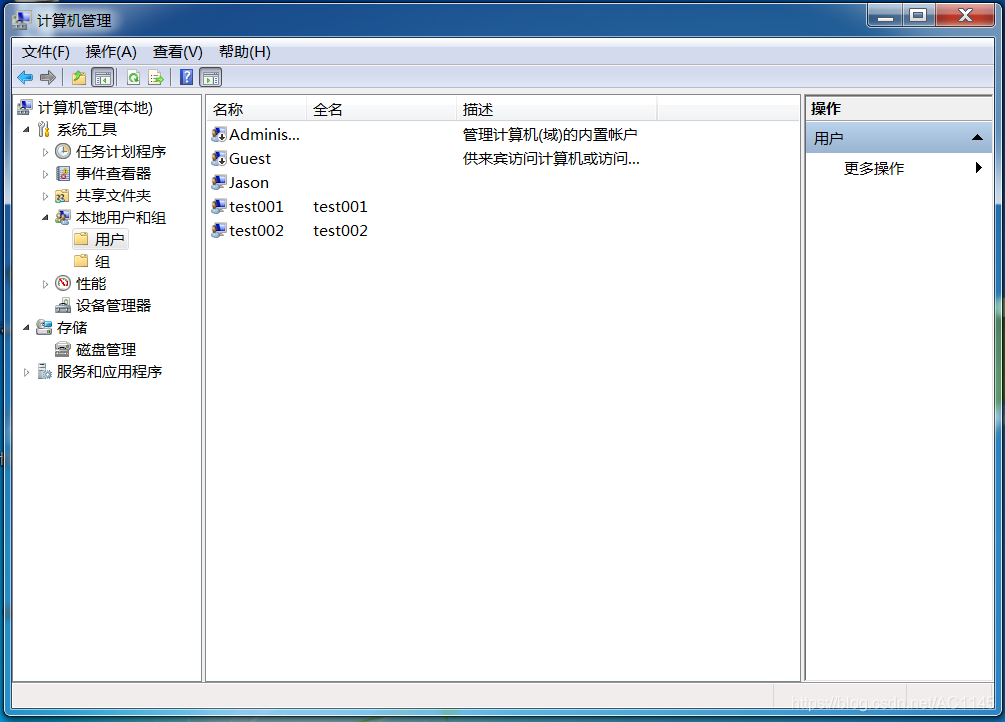Minimize the 计算机管理 window
The width and height of the screenshot is (1005, 722).
point(886,15)
